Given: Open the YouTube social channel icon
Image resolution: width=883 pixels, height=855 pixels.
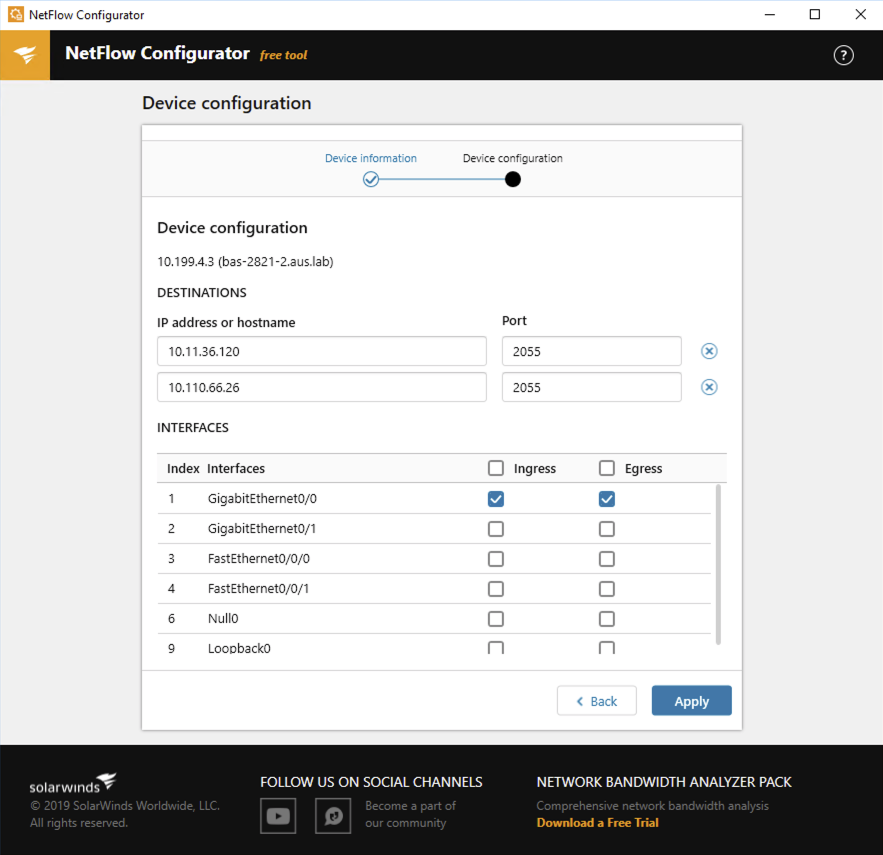Looking at the screenshot, I should [278, 816].
